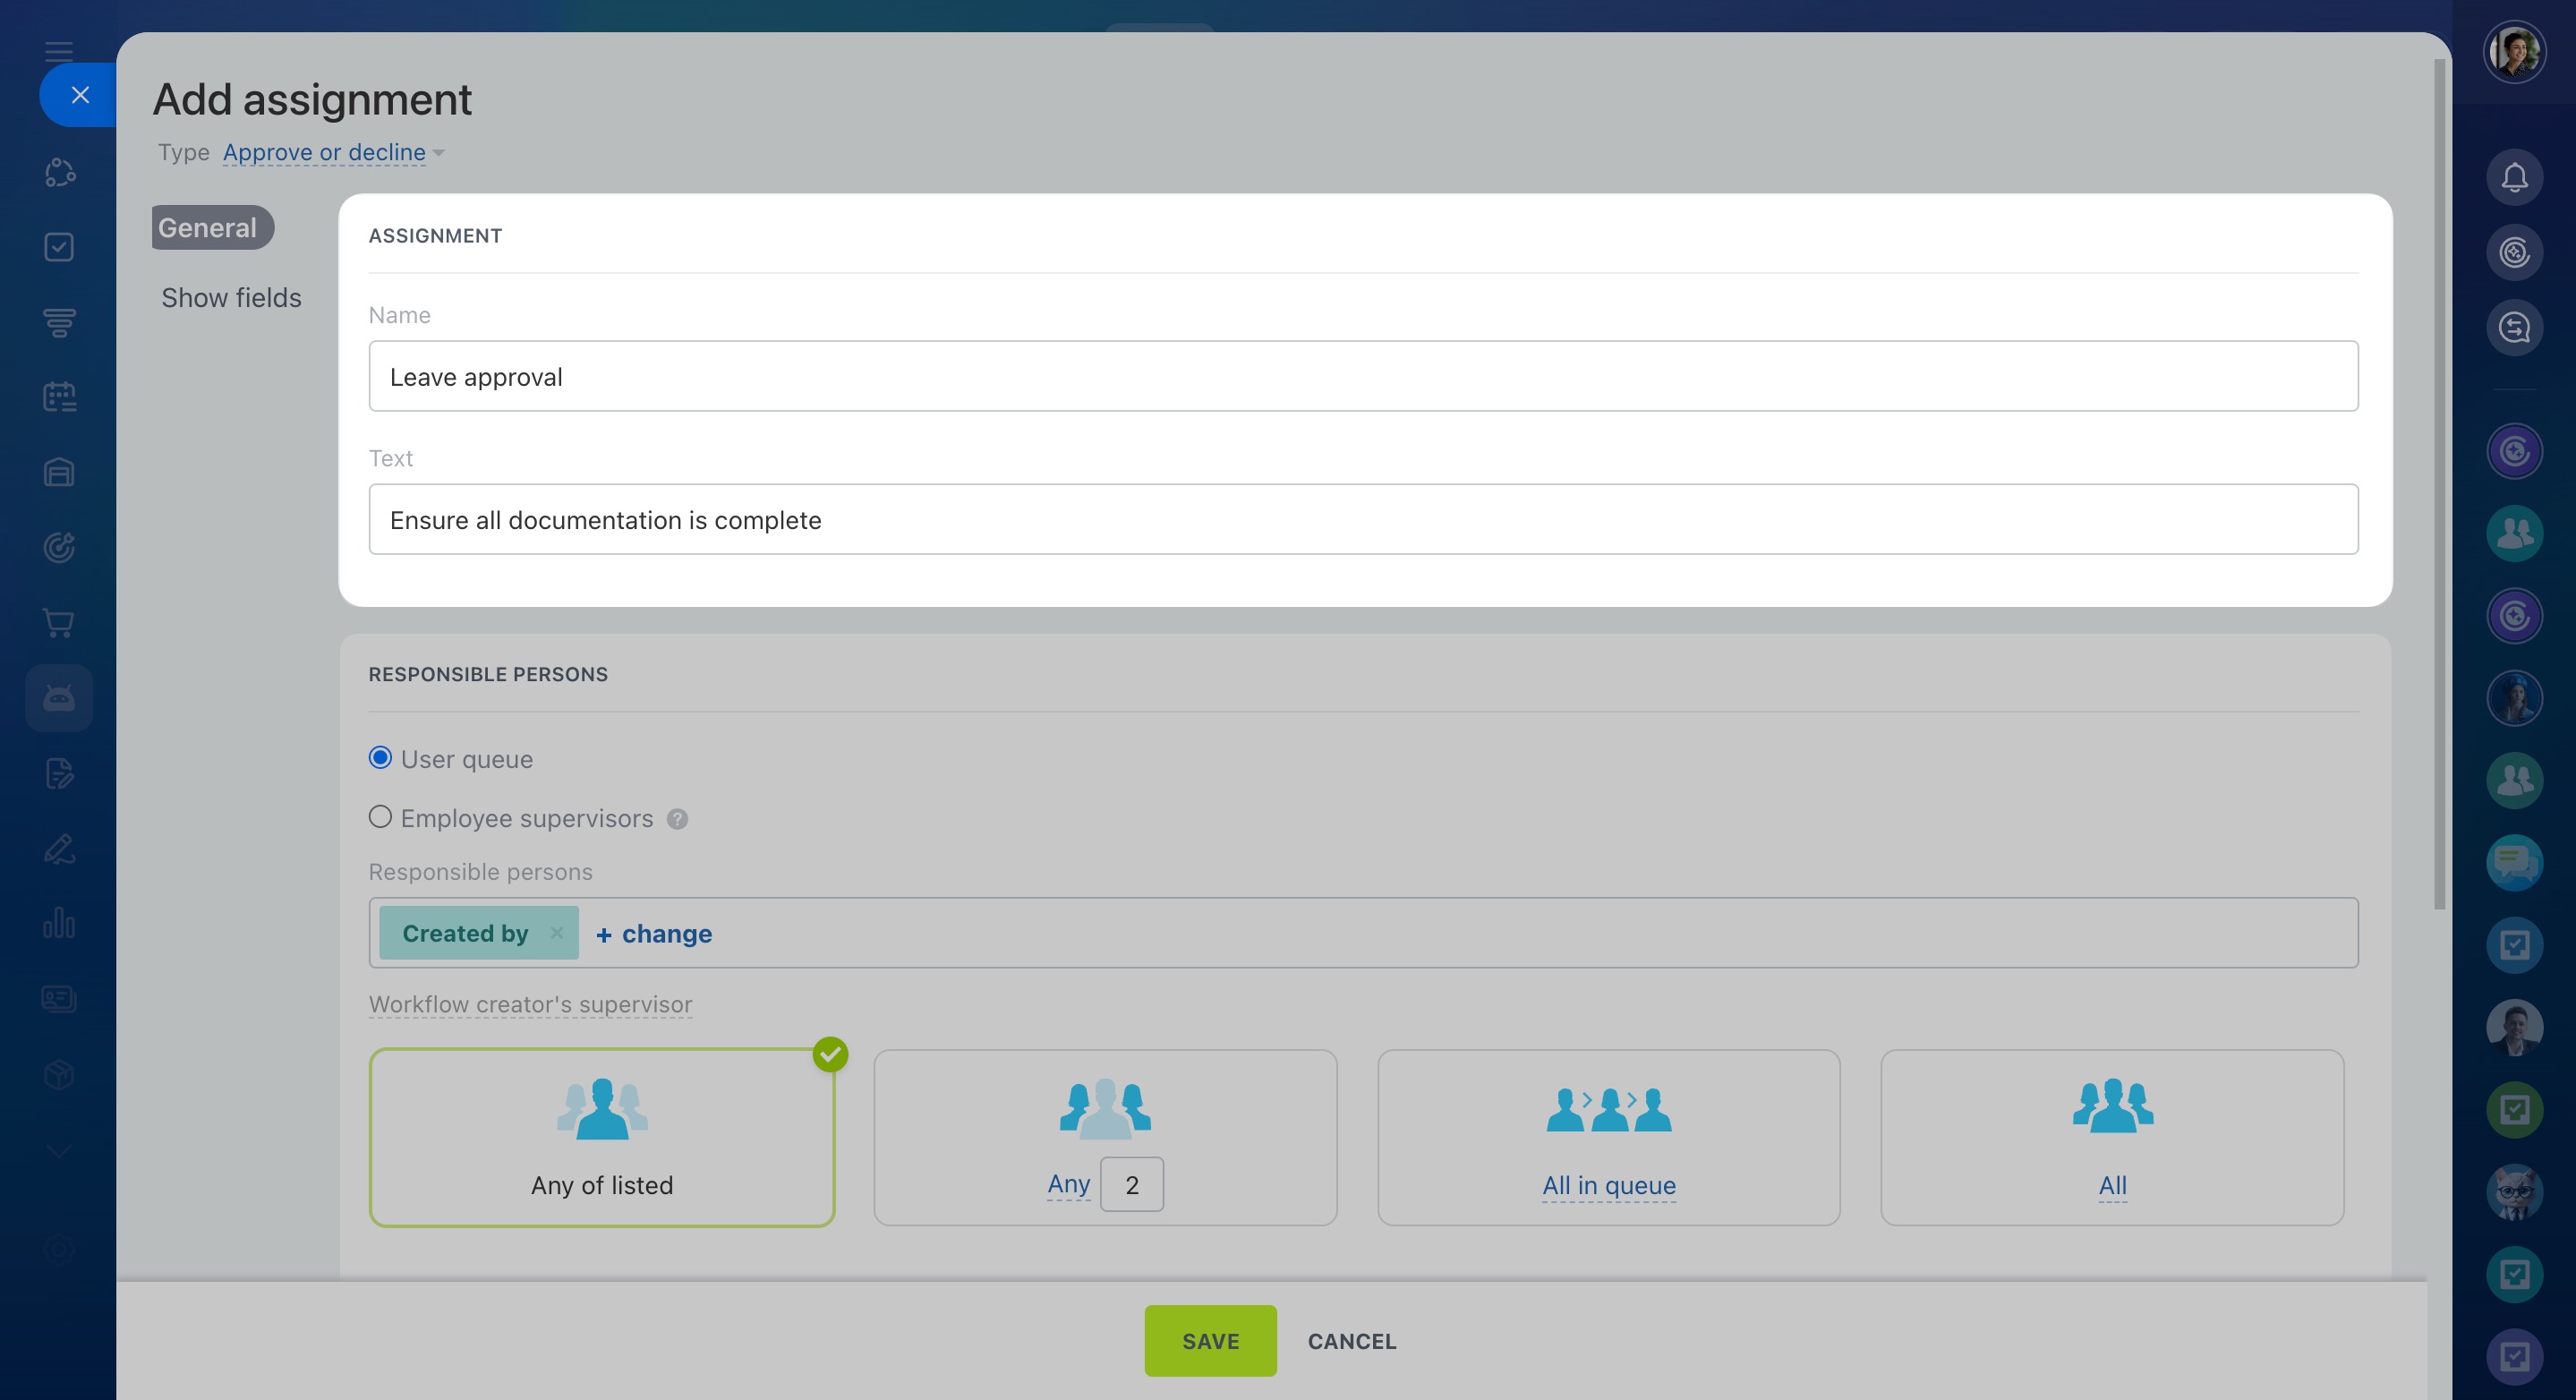This screenshot has width=2576, height=1400.
Task: Remove the Created by tag
Action: point(557,933)
